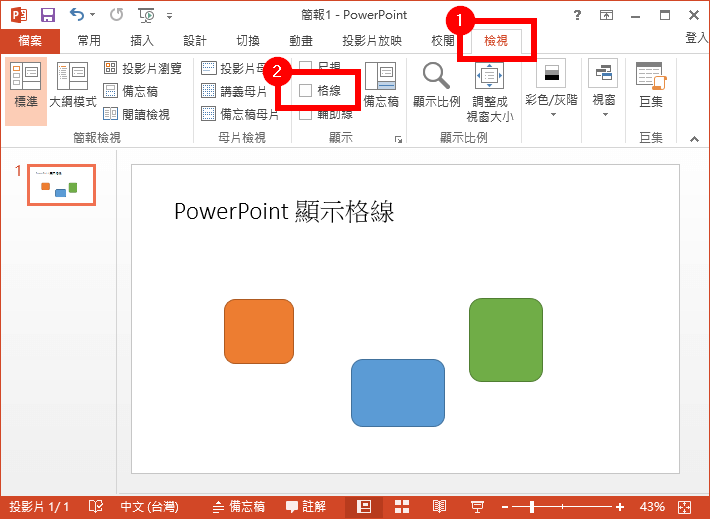The image size is (710, 519).
Task: Open the Undo history dropdown arrow
Action: pyautogui.click(x=92, y=15)
